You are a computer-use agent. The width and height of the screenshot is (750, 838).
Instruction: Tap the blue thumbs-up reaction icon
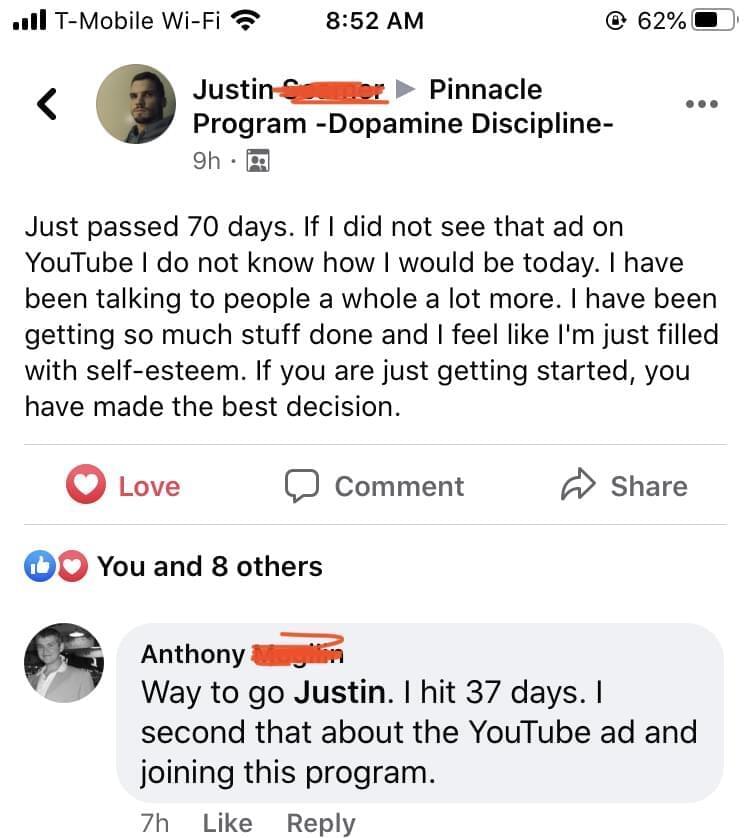(x=39, y=566)
